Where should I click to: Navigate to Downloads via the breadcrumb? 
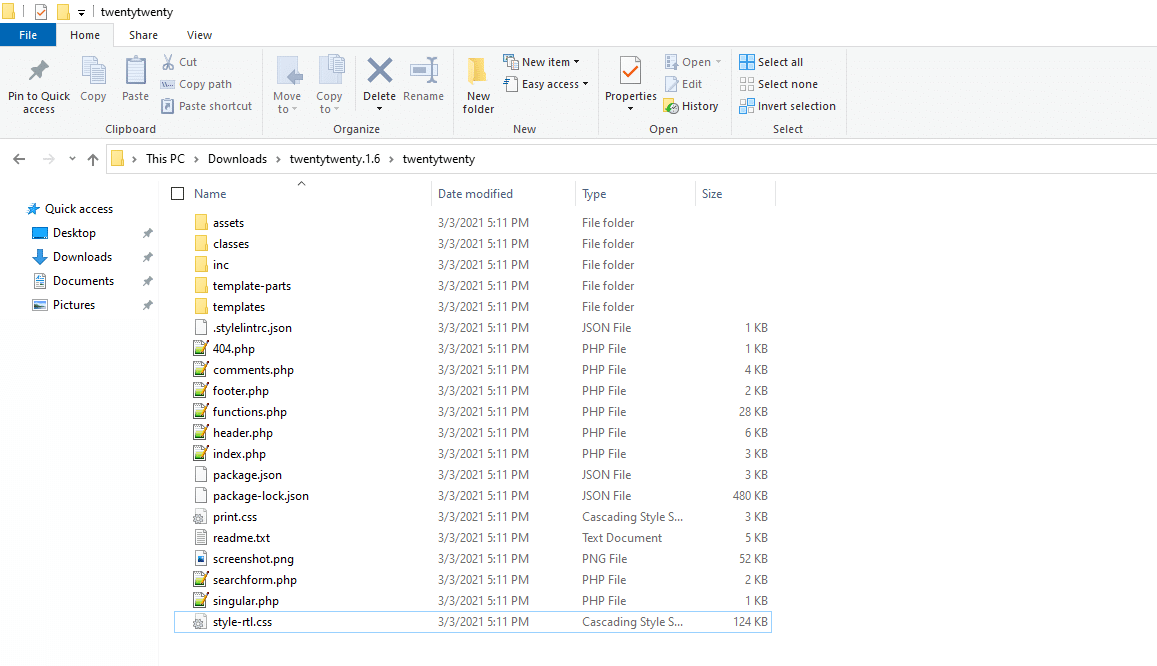(237, 158)
